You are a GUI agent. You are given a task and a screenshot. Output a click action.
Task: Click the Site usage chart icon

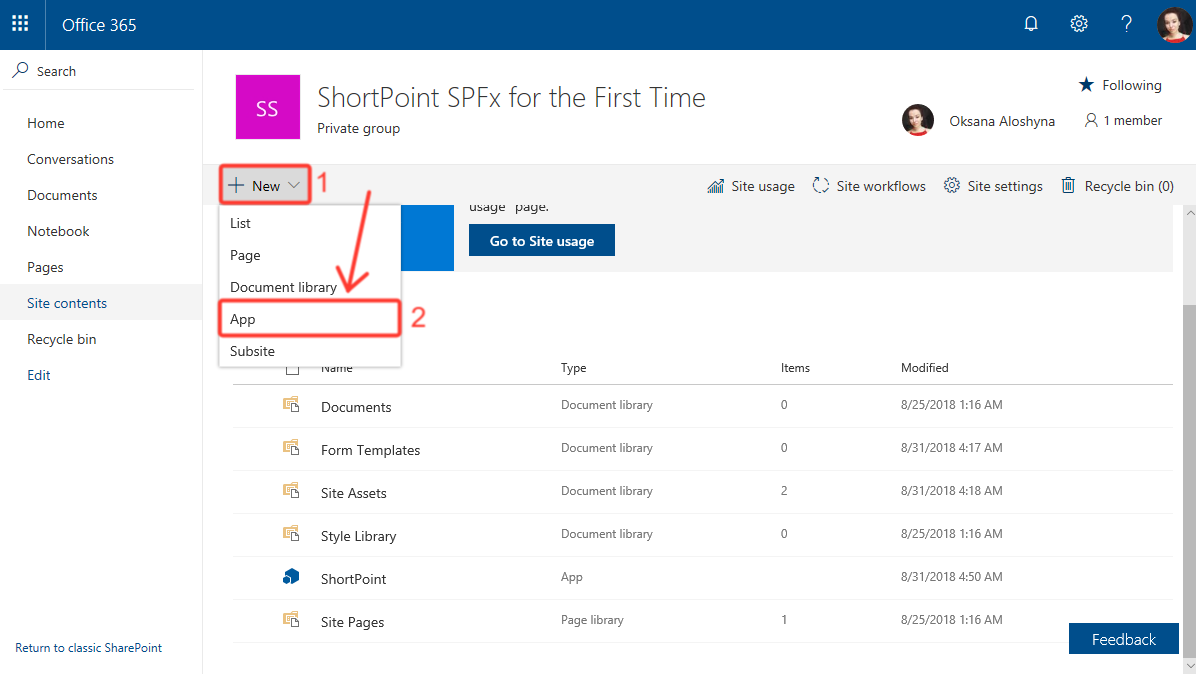(x=715, y=185)
